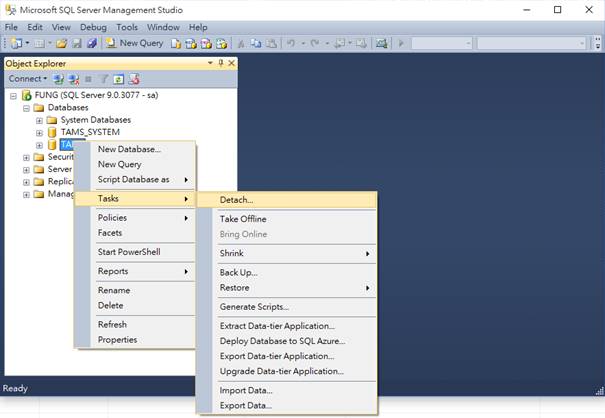Click the Activity Monitor toolbar icon
This screenshot has height=418, width=605.
pos(382,43)
